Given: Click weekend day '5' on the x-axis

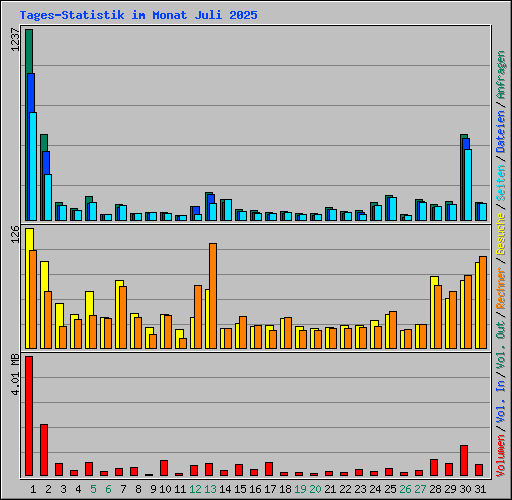Looking at the screenshot, I should [x=93, y=489].
